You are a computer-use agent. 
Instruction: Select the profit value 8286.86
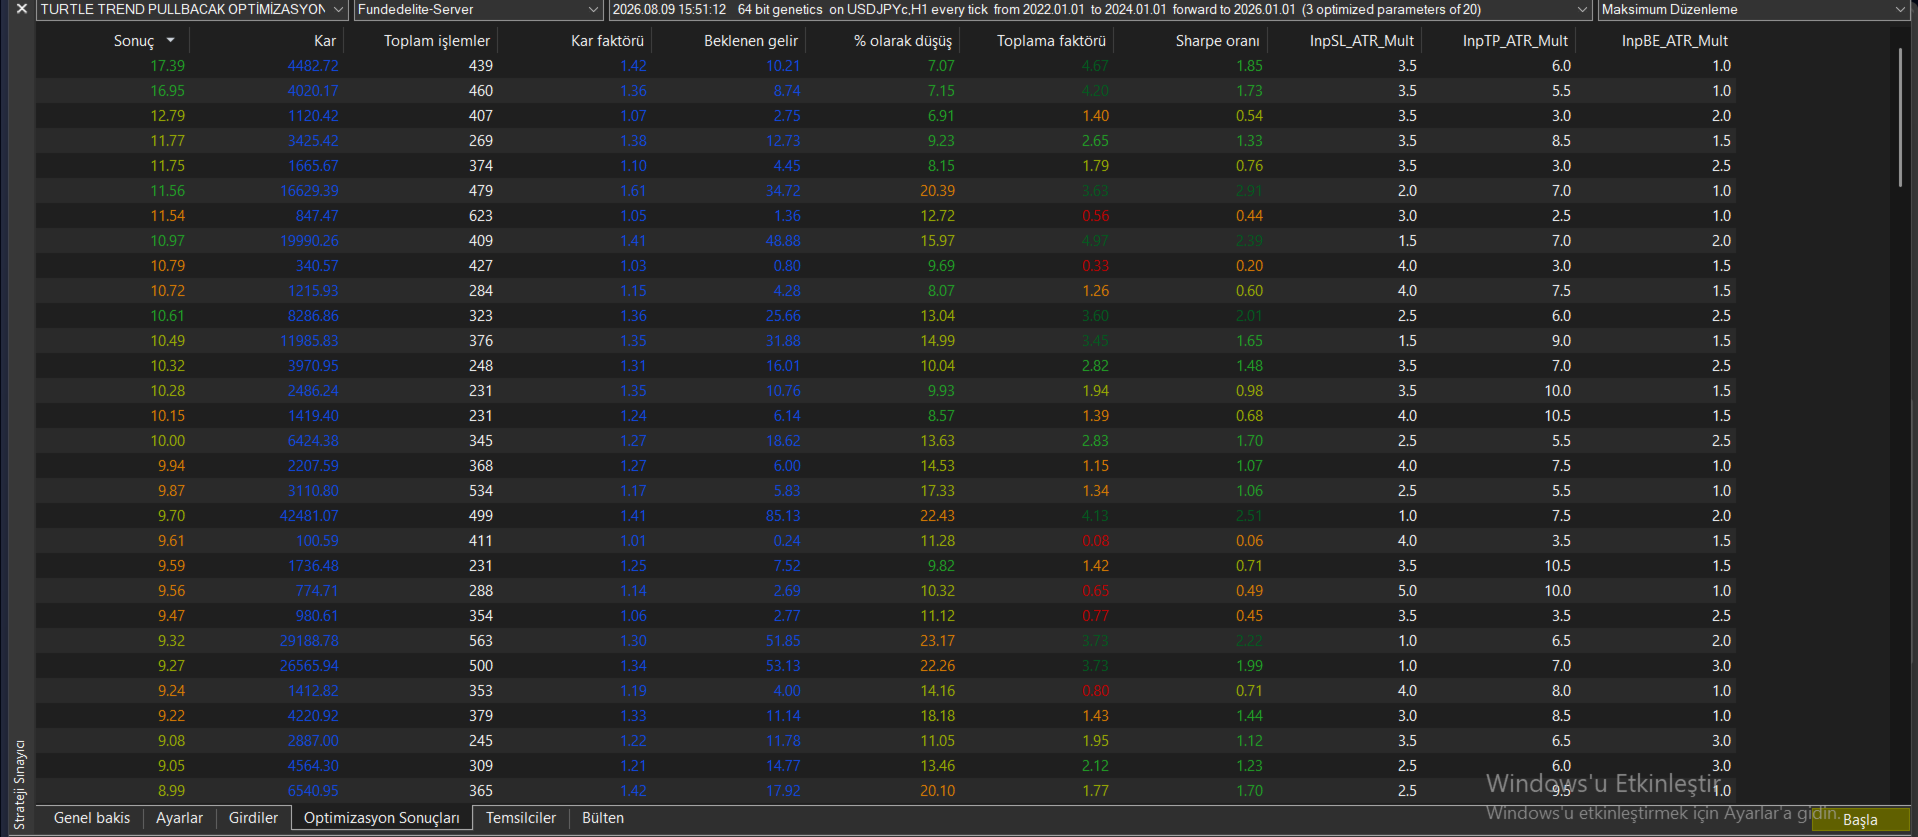pyautogui.click(x=313, y=316)
